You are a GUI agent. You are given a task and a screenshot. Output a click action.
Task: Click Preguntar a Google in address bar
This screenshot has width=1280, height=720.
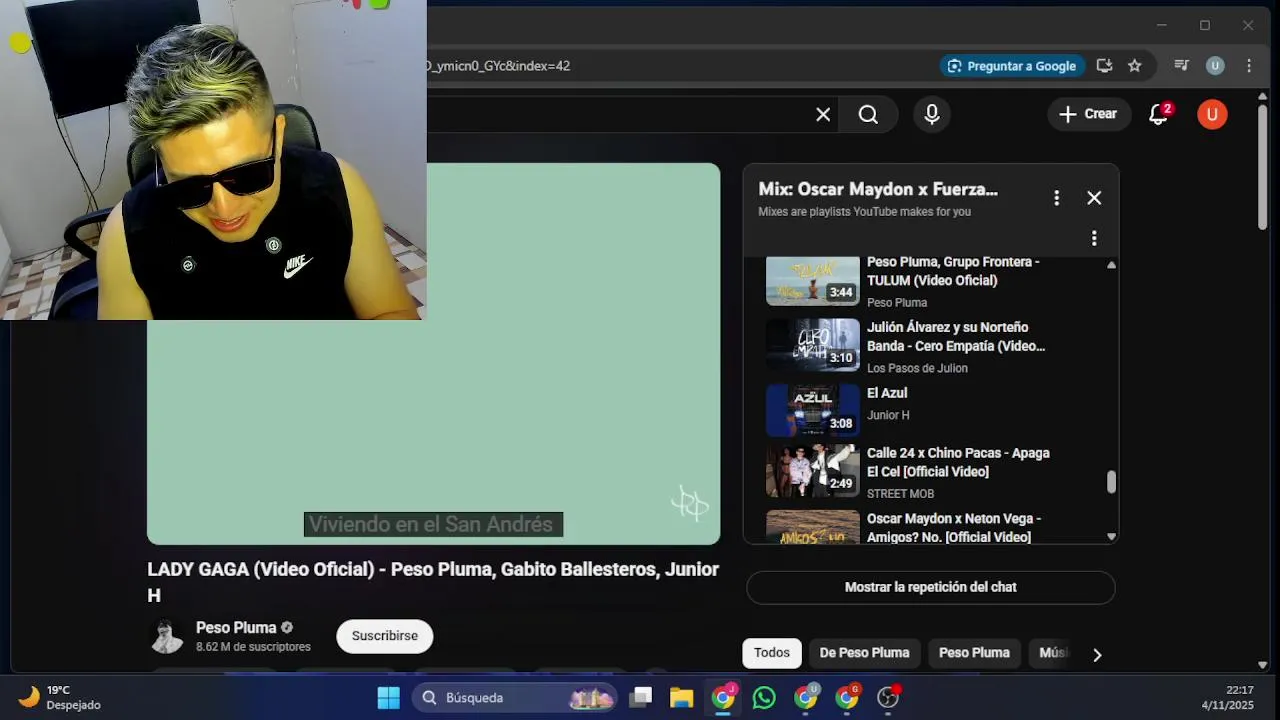point(1011,66)
